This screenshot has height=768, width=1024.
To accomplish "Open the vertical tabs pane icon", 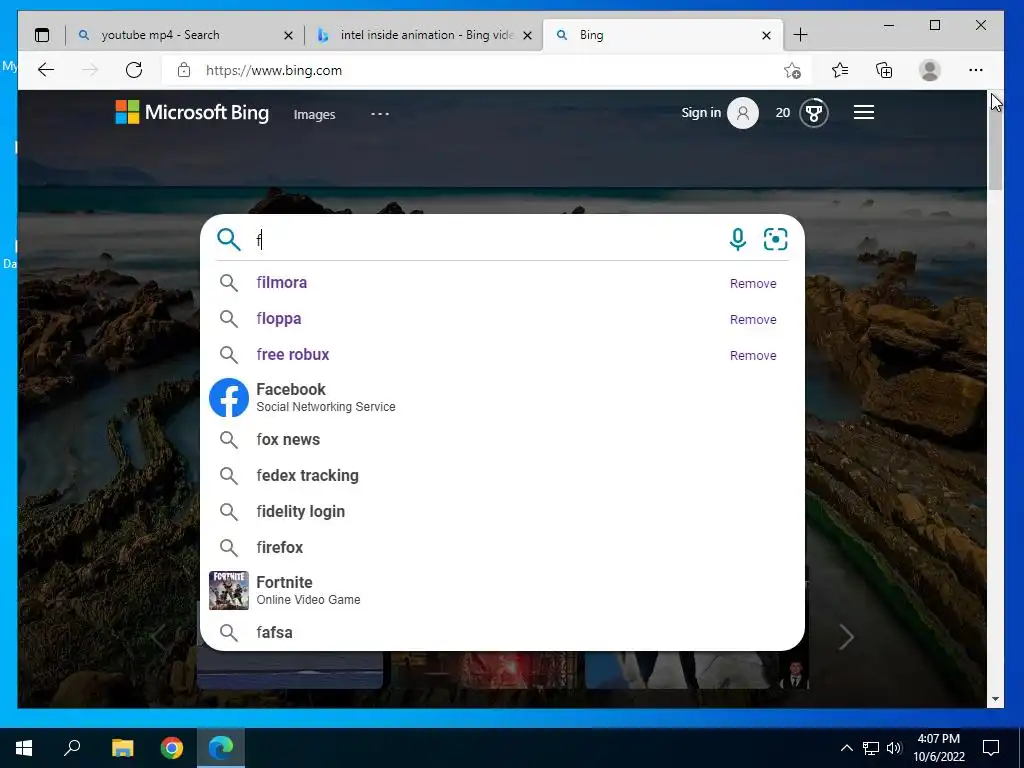I will point(42,35).
